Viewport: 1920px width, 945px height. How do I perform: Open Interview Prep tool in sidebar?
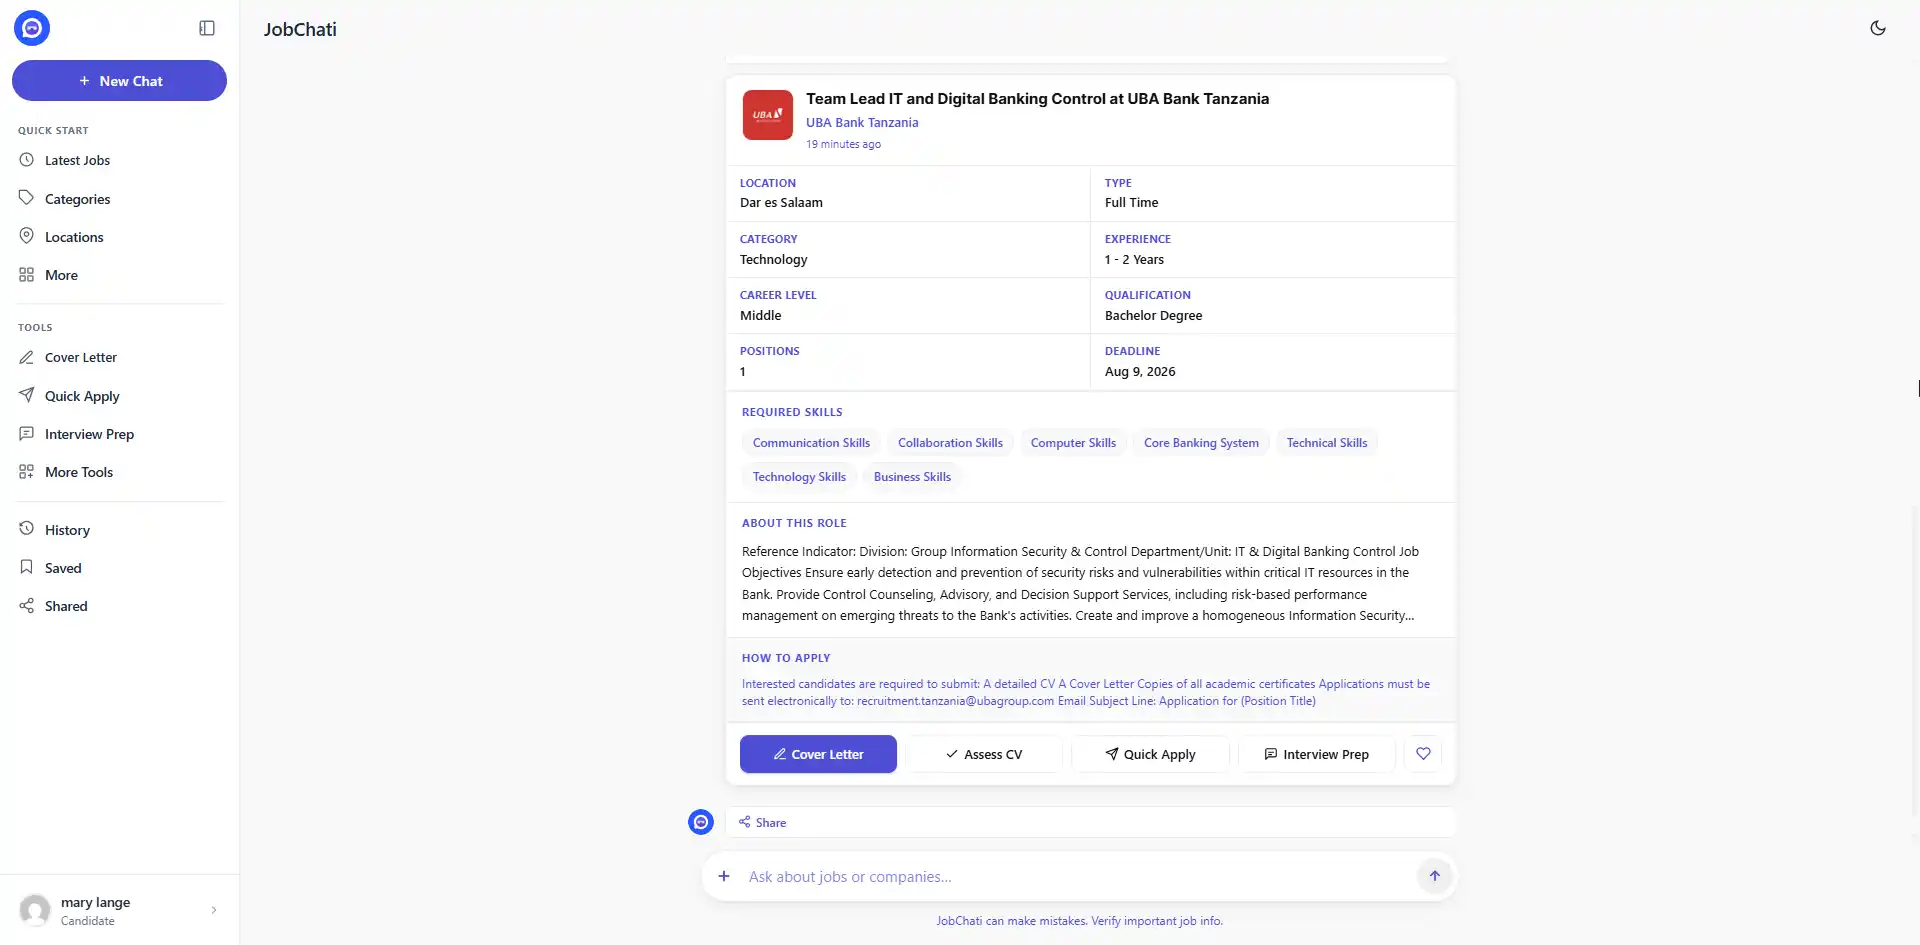[x=119, y=434]
